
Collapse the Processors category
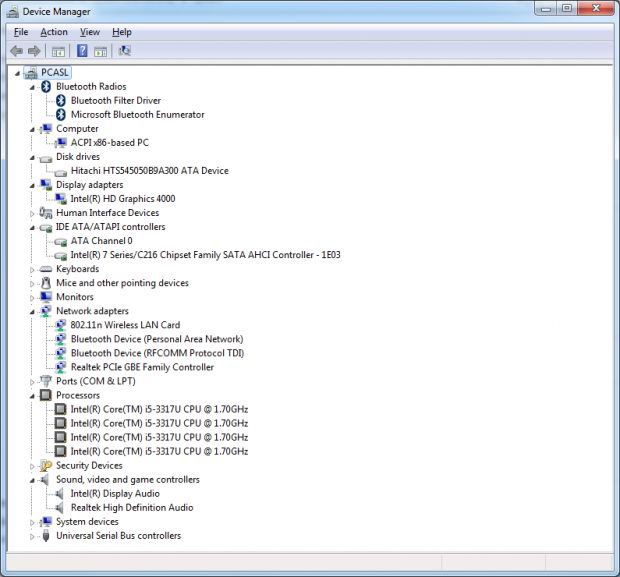[33, 396]
